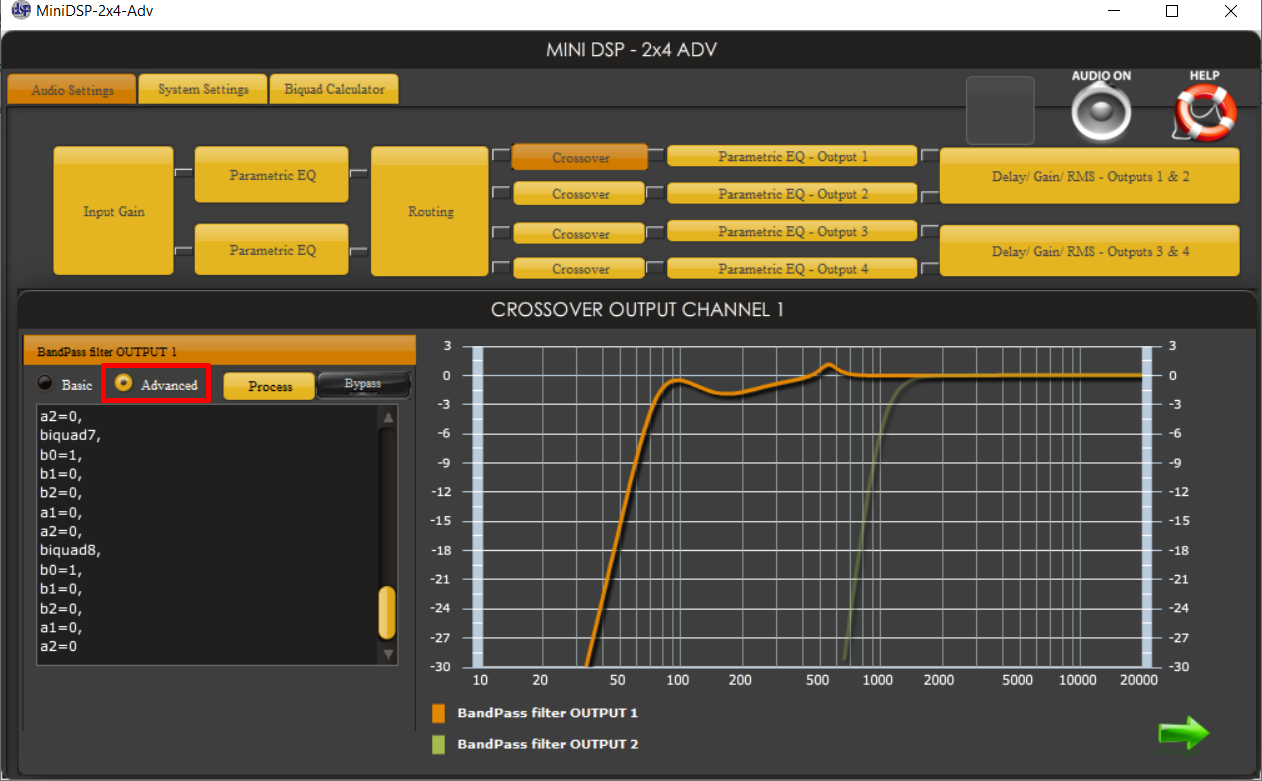This screenshot has width=1262, height=781.
Task: Select the third Crossover block
Action: [580, 233]
